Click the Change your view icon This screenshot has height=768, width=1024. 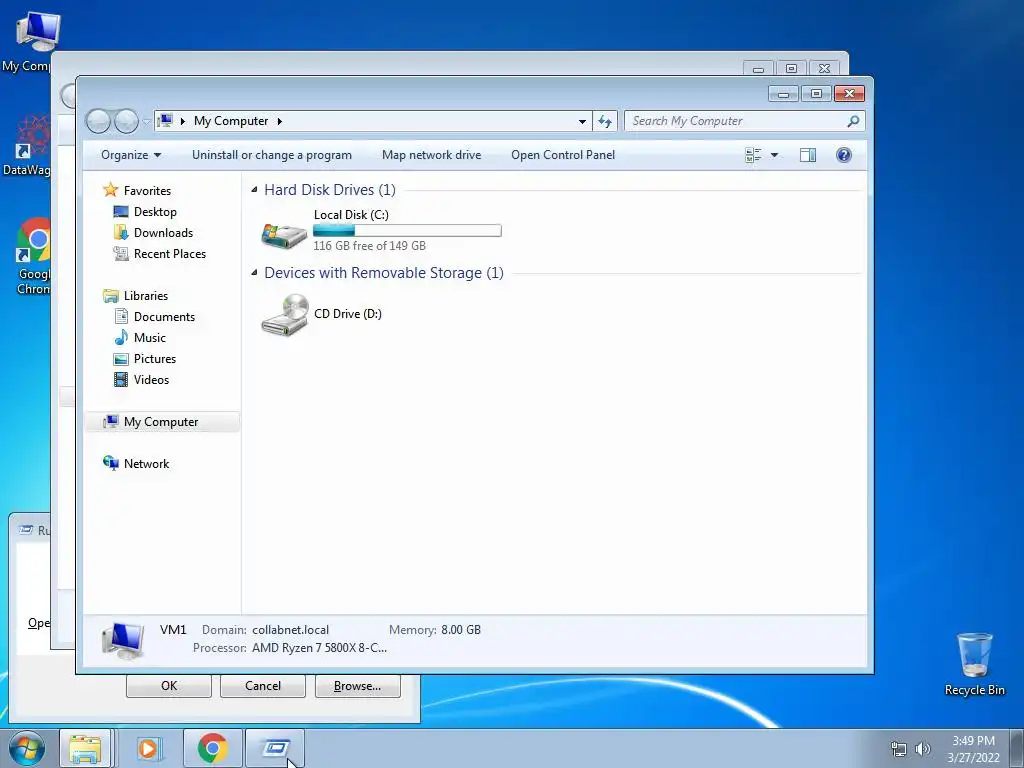click(x=753, y=155)
